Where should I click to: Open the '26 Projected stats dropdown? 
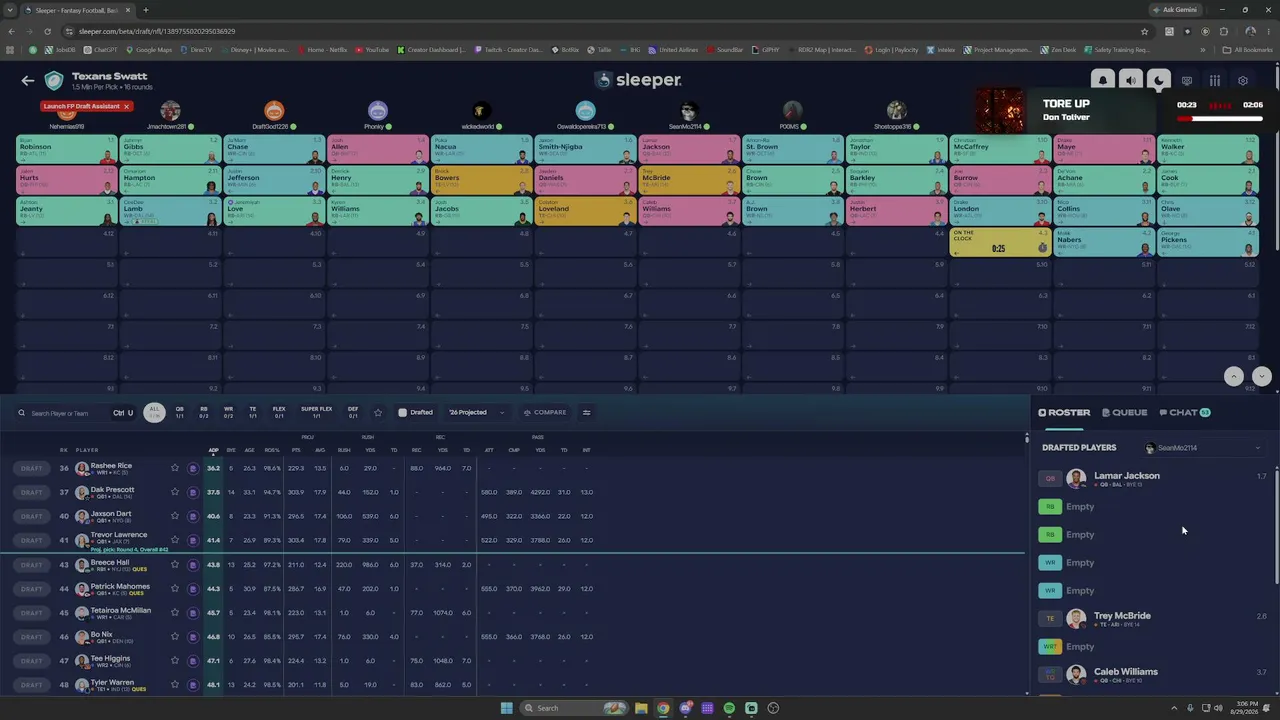[x=476, y=413]
